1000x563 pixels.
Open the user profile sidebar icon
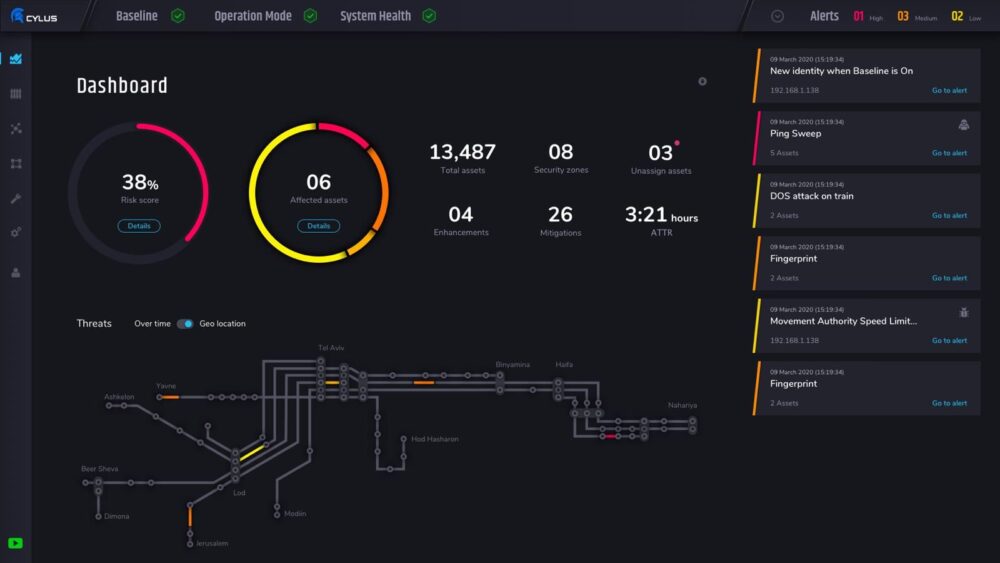[x=16, y=273]
